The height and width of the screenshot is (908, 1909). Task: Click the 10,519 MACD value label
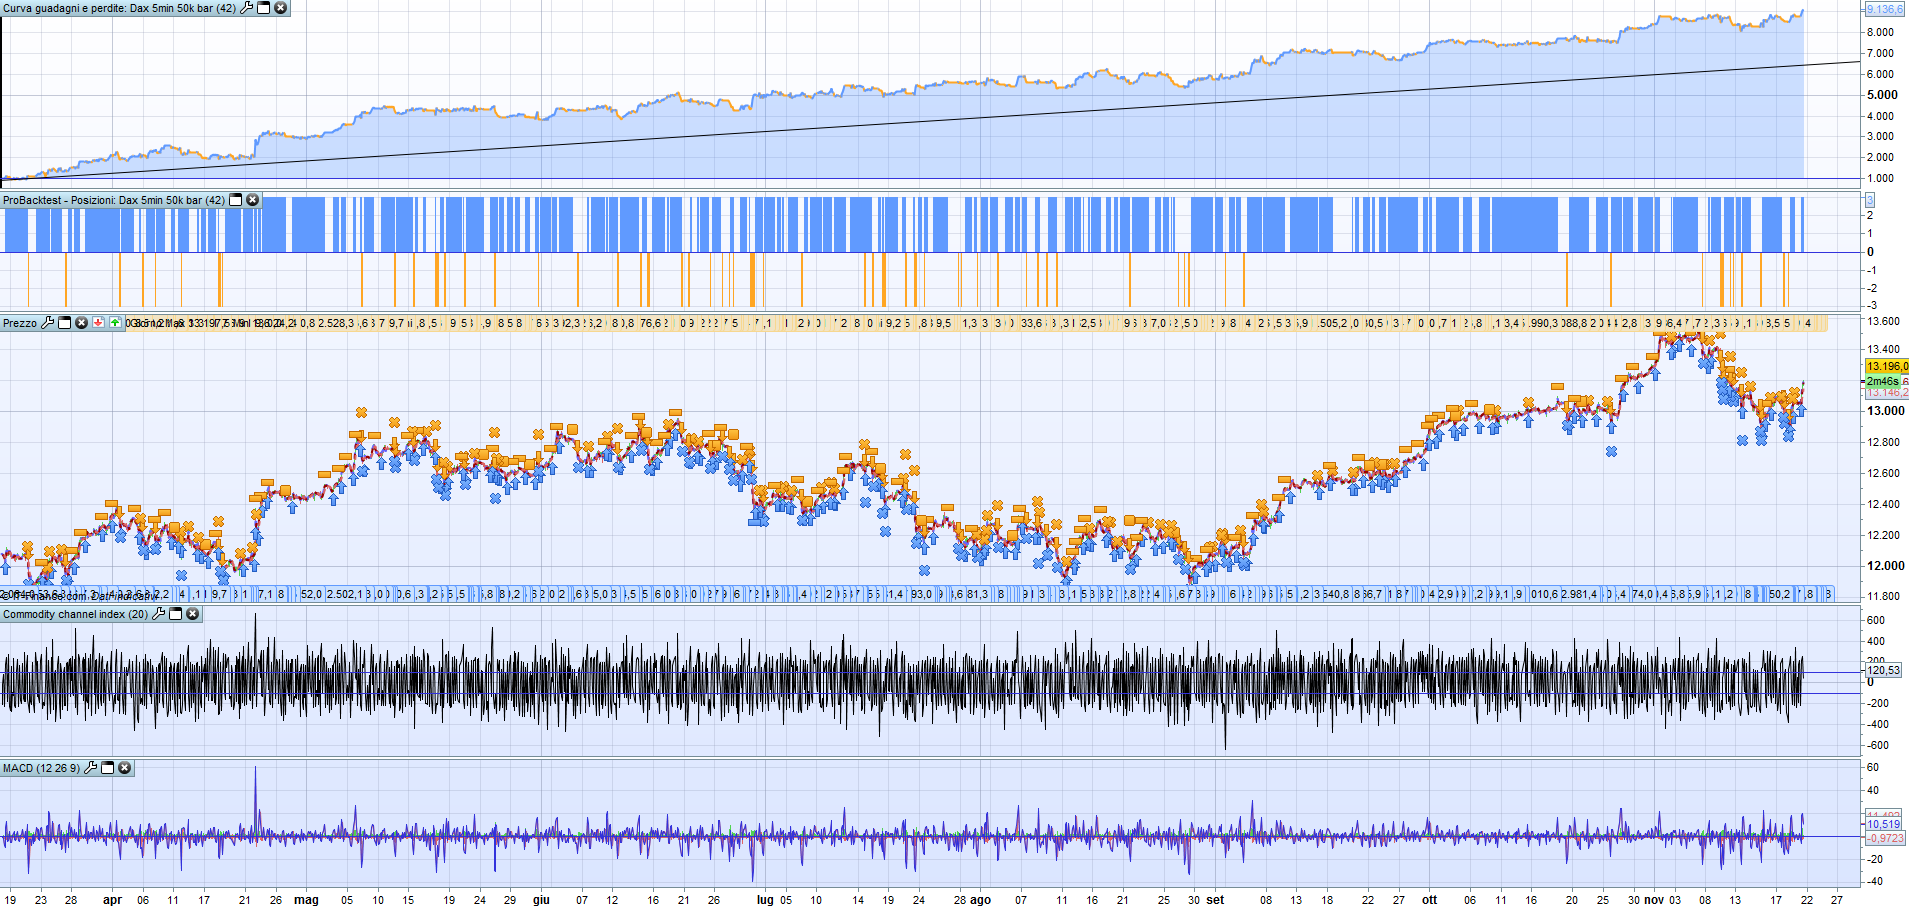(x=1884, y=824)
